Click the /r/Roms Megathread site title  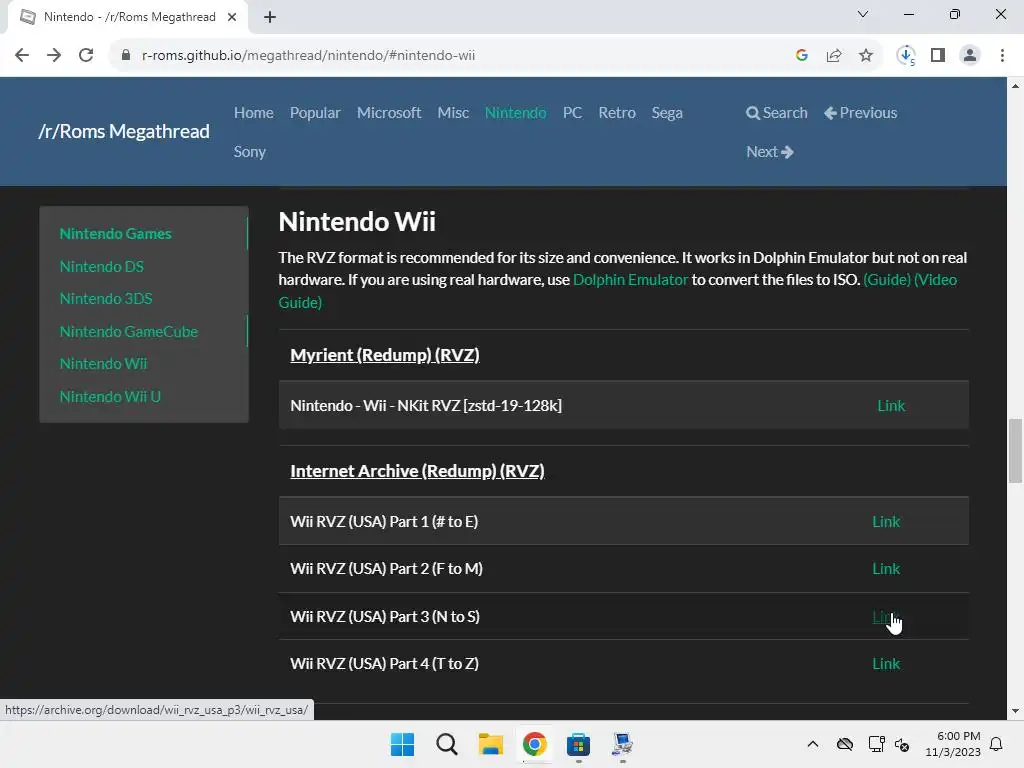124,131
